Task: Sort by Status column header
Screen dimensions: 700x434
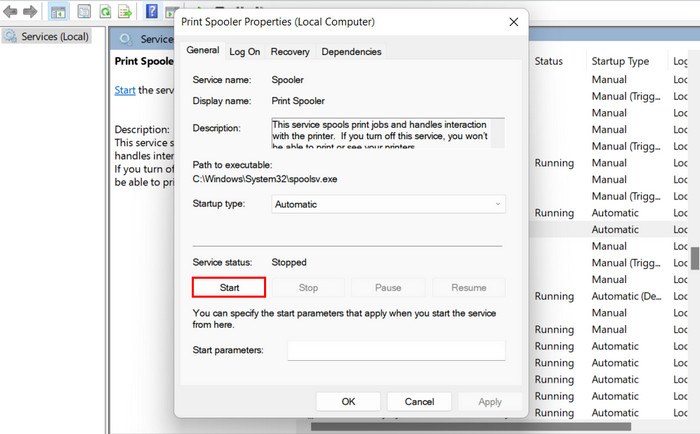Action: 549,61
